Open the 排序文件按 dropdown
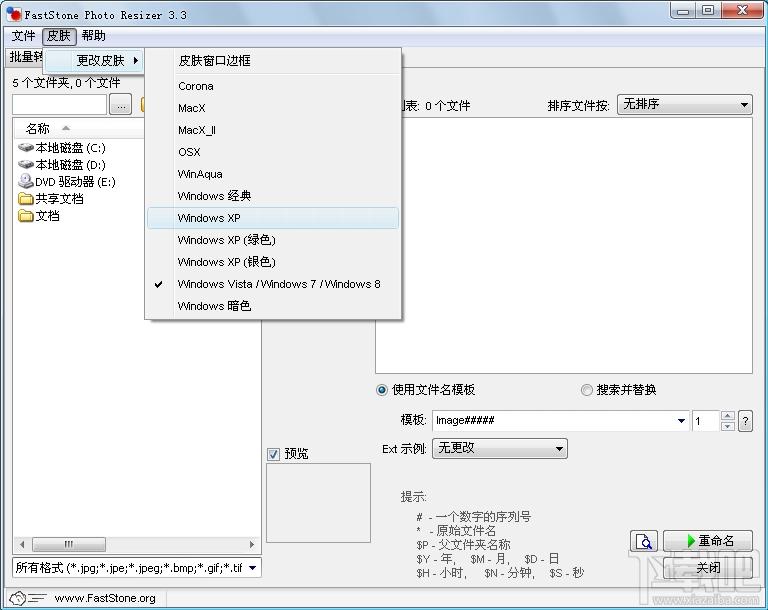Viewport: 768px width, 610px height. click(x=684, y=104)
